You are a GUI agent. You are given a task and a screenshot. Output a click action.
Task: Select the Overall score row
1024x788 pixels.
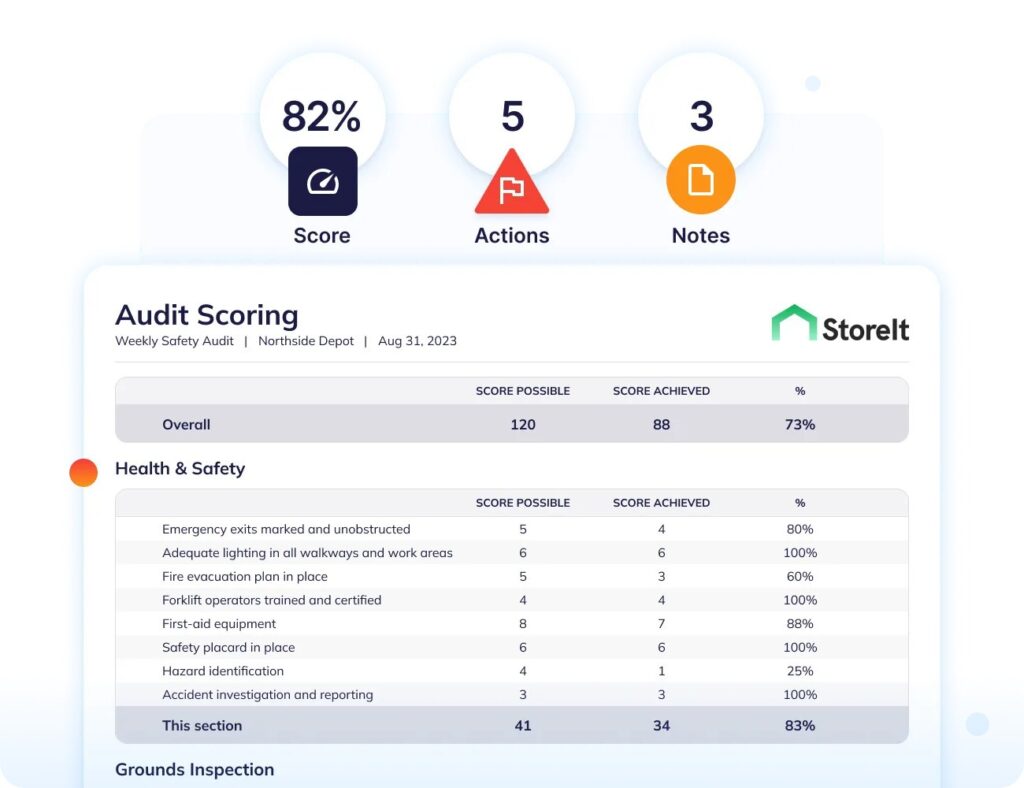pos(511,424)
